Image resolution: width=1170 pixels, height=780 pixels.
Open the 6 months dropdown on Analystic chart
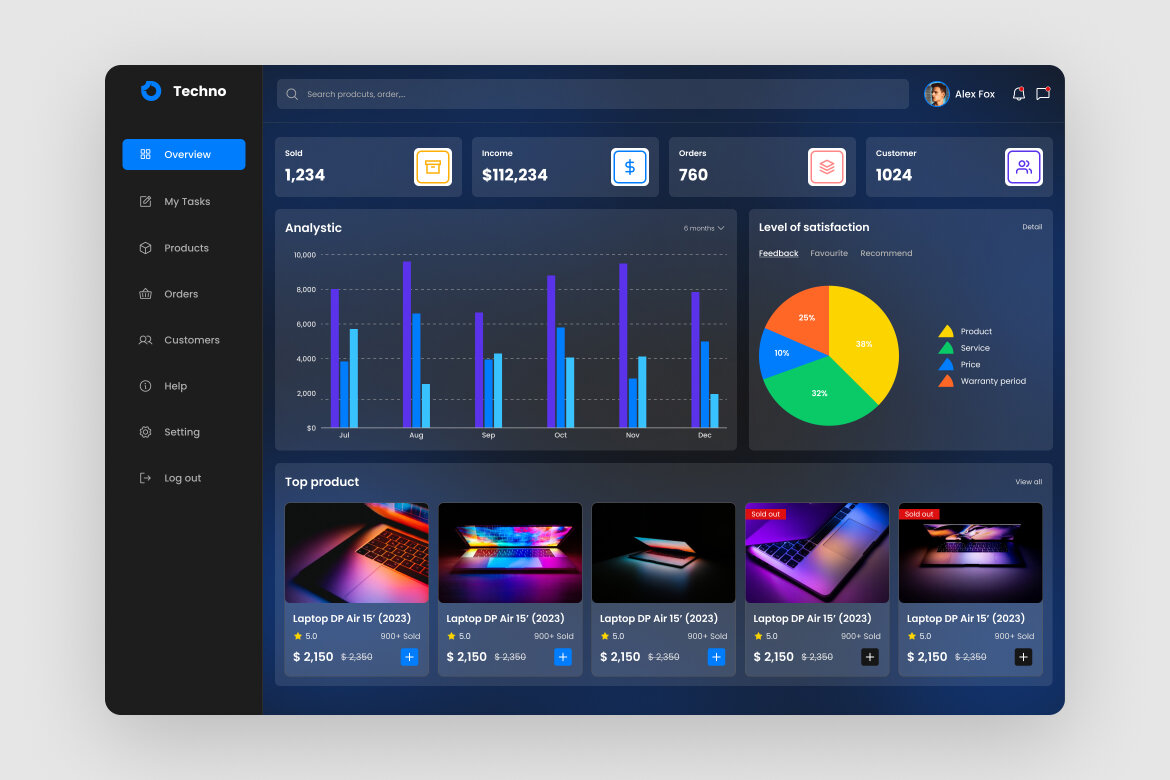click(702, 228)
